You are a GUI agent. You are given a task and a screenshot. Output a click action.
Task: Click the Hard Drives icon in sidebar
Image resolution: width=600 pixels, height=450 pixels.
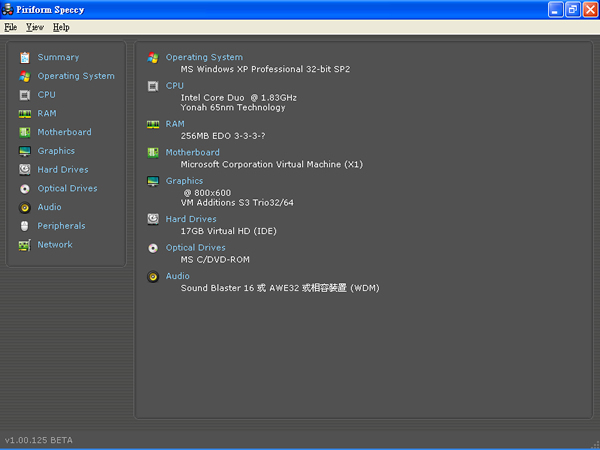coord(24,170)
